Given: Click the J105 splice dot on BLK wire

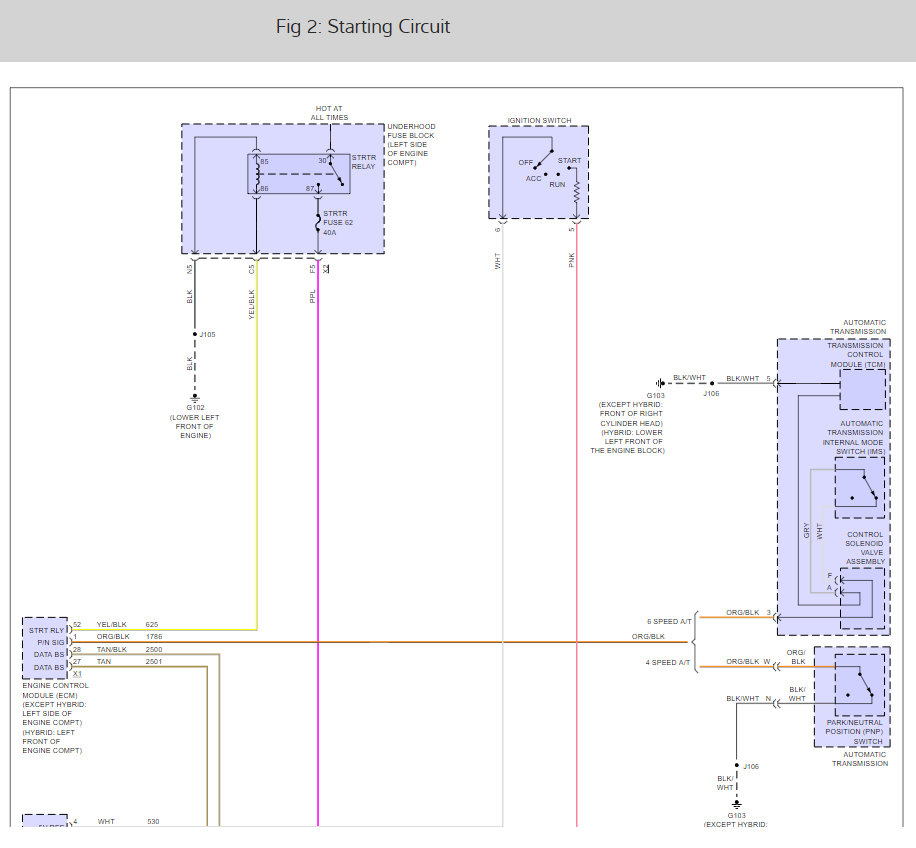Looking at the screenshot, I should click(x=194, y=335).
